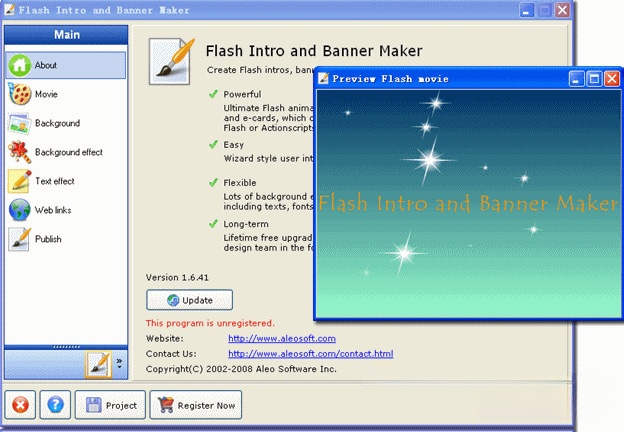Open the Publish section
Screen dimensions: 624x432
coord(66,239)
